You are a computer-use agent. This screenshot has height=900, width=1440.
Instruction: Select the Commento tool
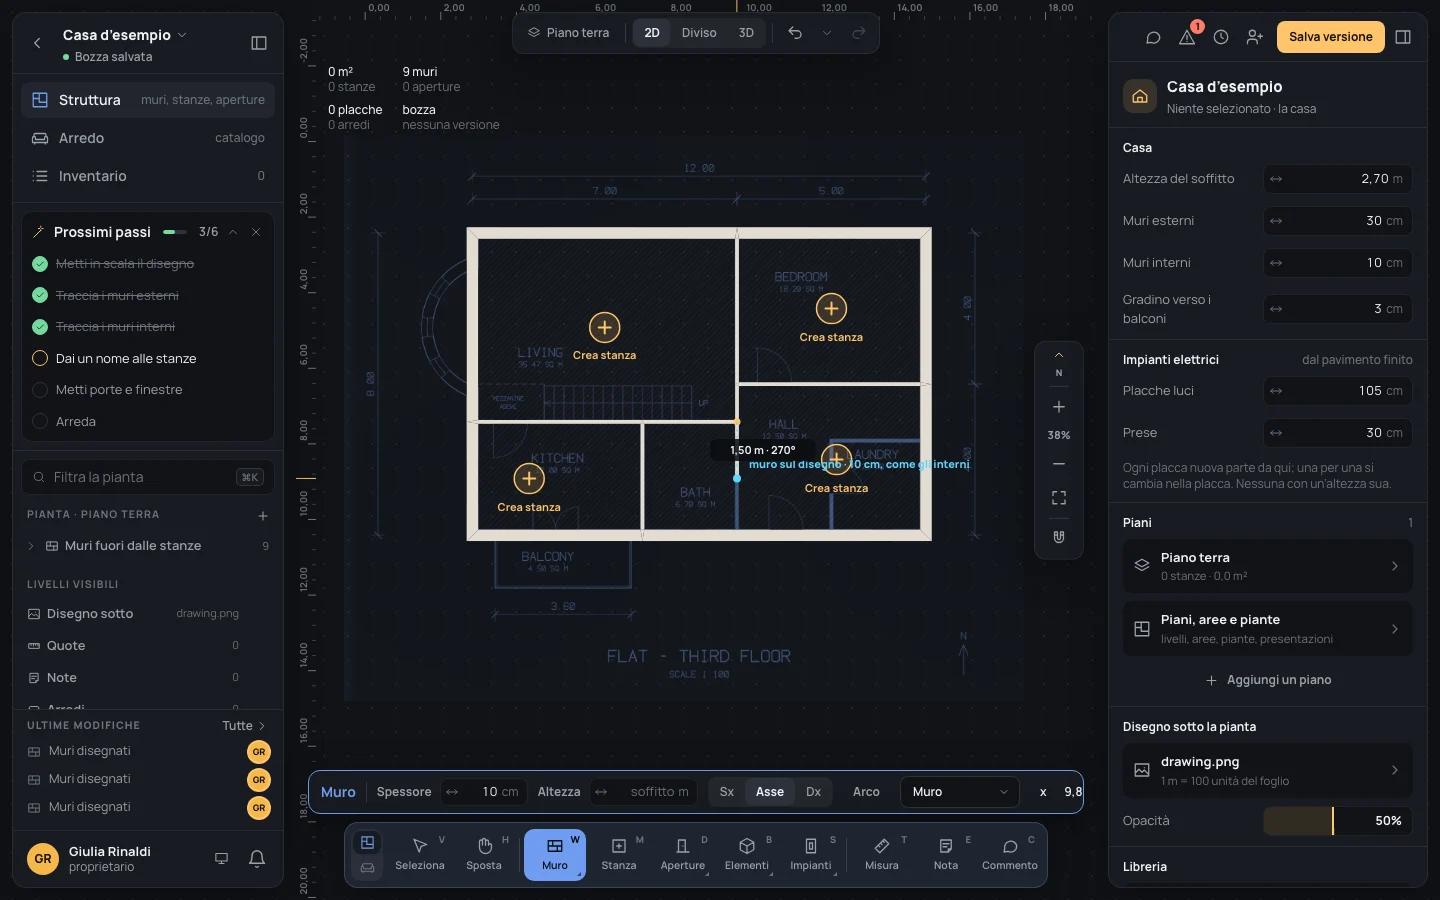(x=1010, y=854)
